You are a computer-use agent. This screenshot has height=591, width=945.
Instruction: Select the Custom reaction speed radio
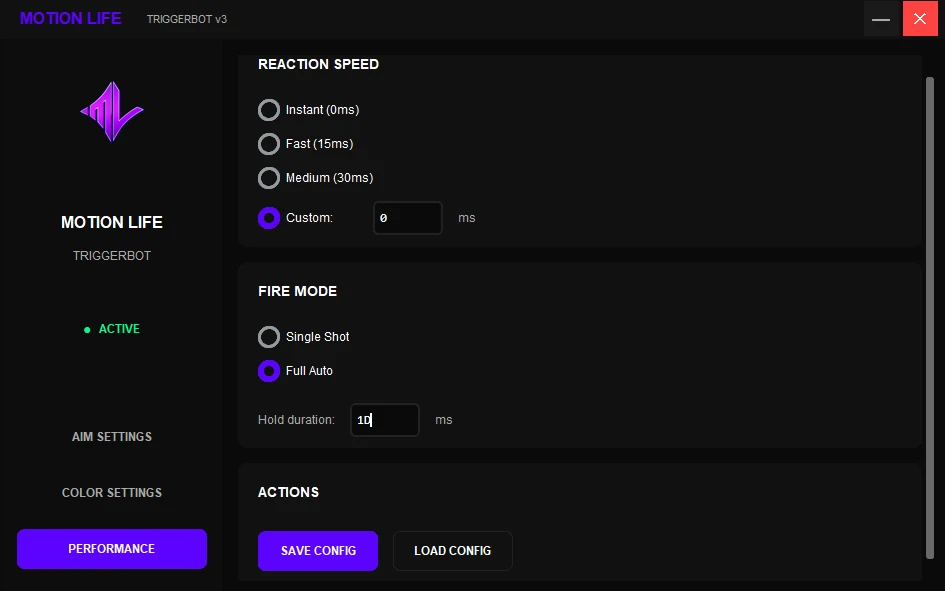click(x=269, y=218)
